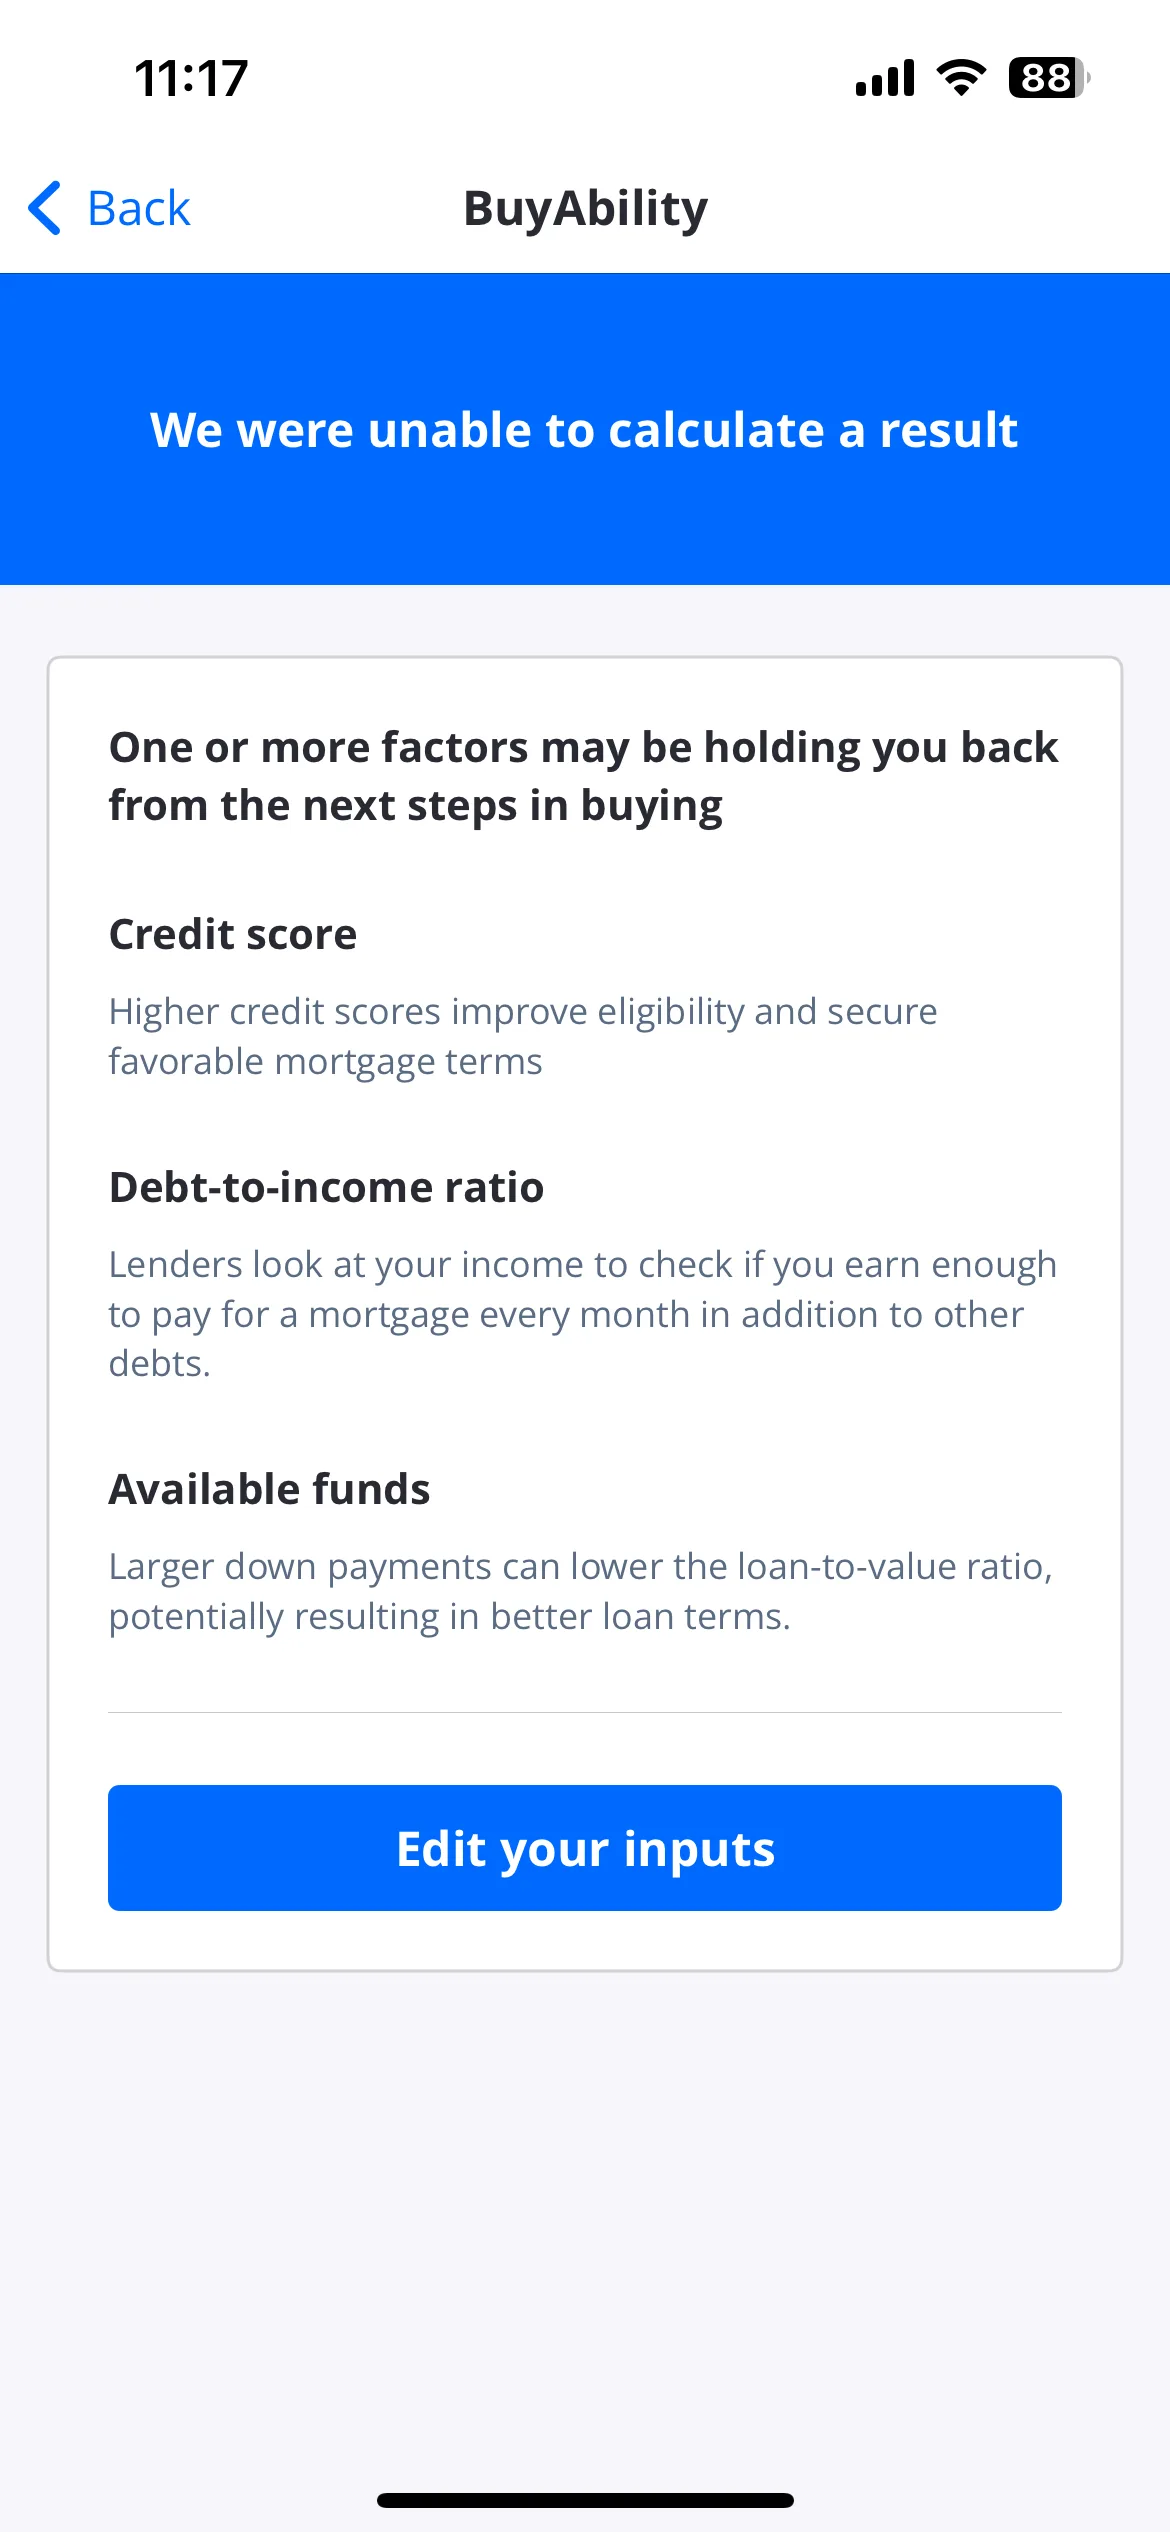The image size is (1170, 2532).
Task: Go back using the Back label
Action: 138,208
